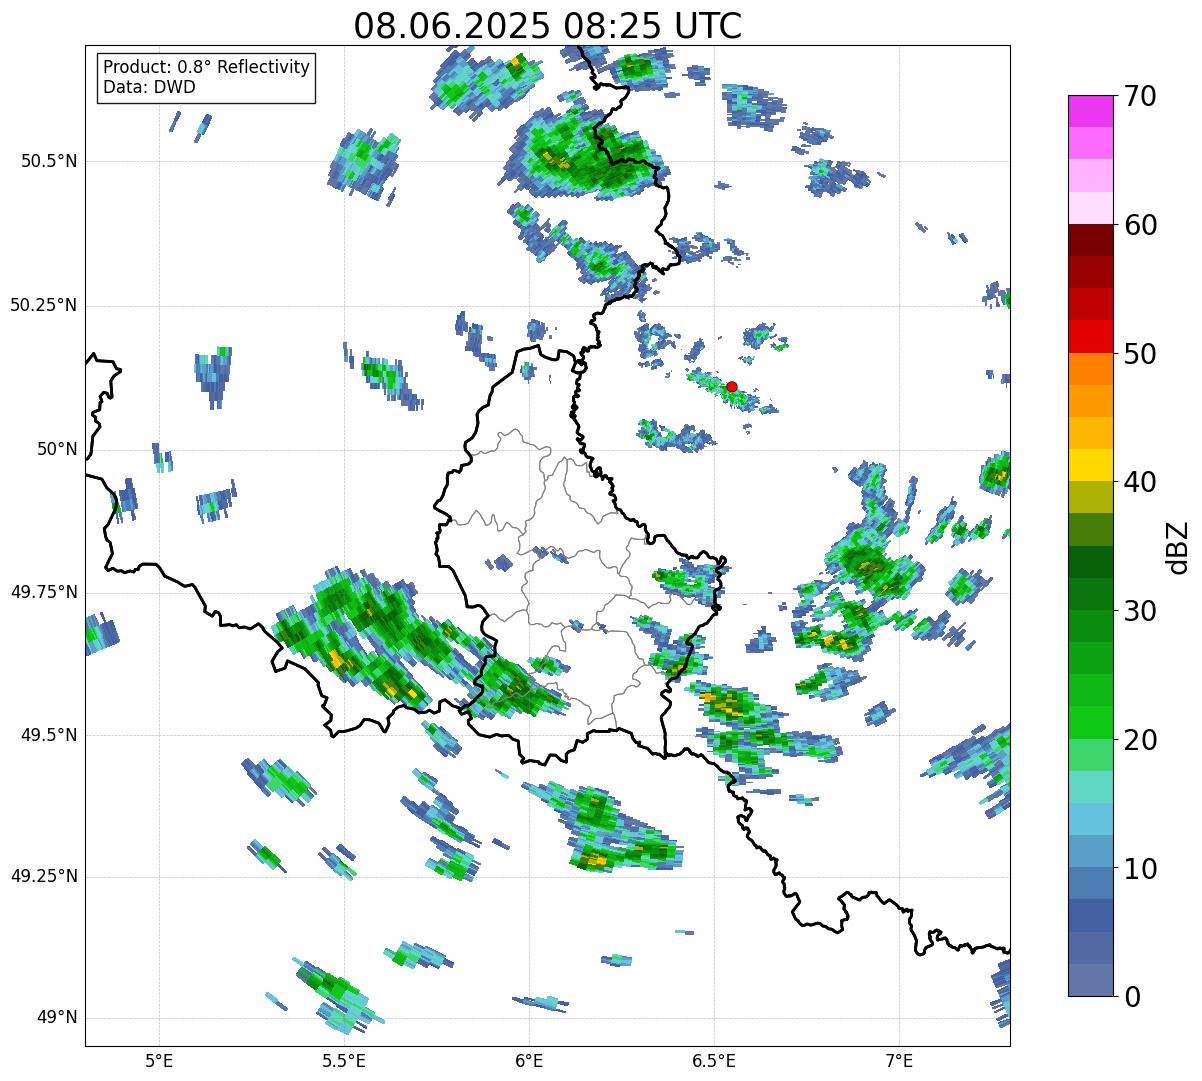
Task: Click the longitude label 7°E
Action: pos(899,1061)
